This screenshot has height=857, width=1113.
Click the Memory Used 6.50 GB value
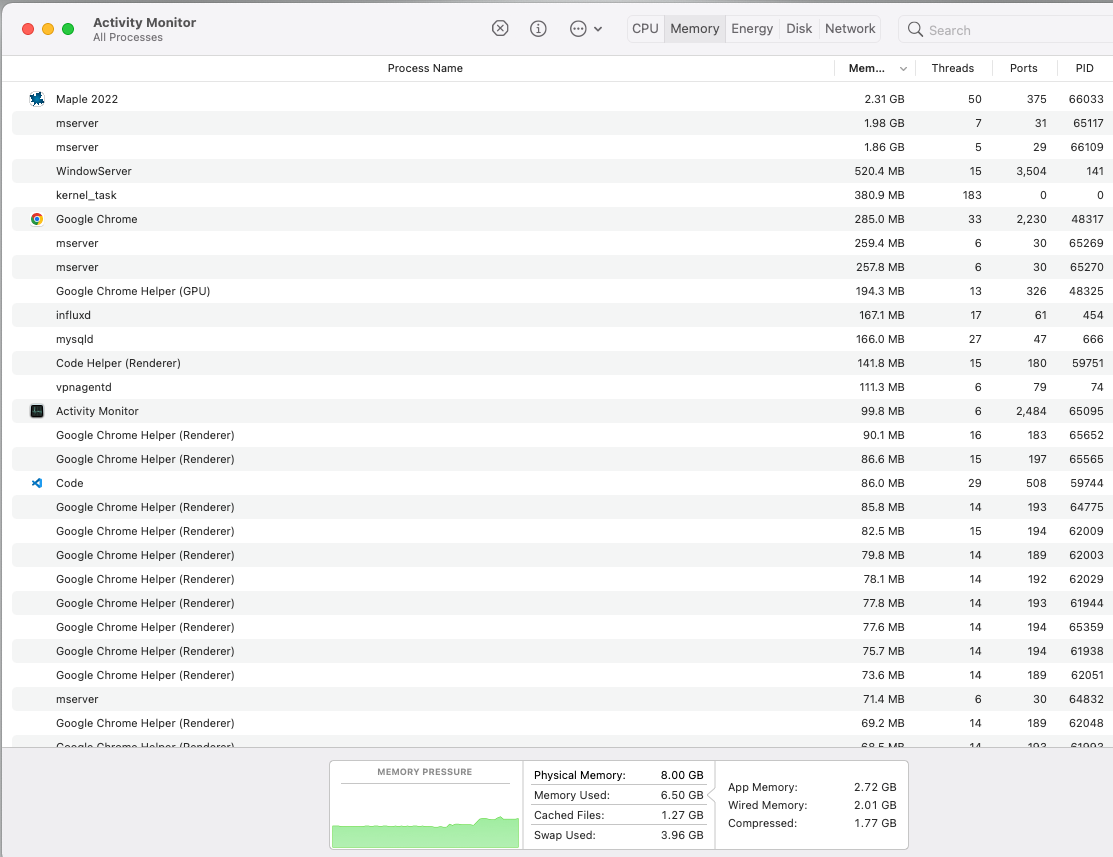tap(681, 795)
